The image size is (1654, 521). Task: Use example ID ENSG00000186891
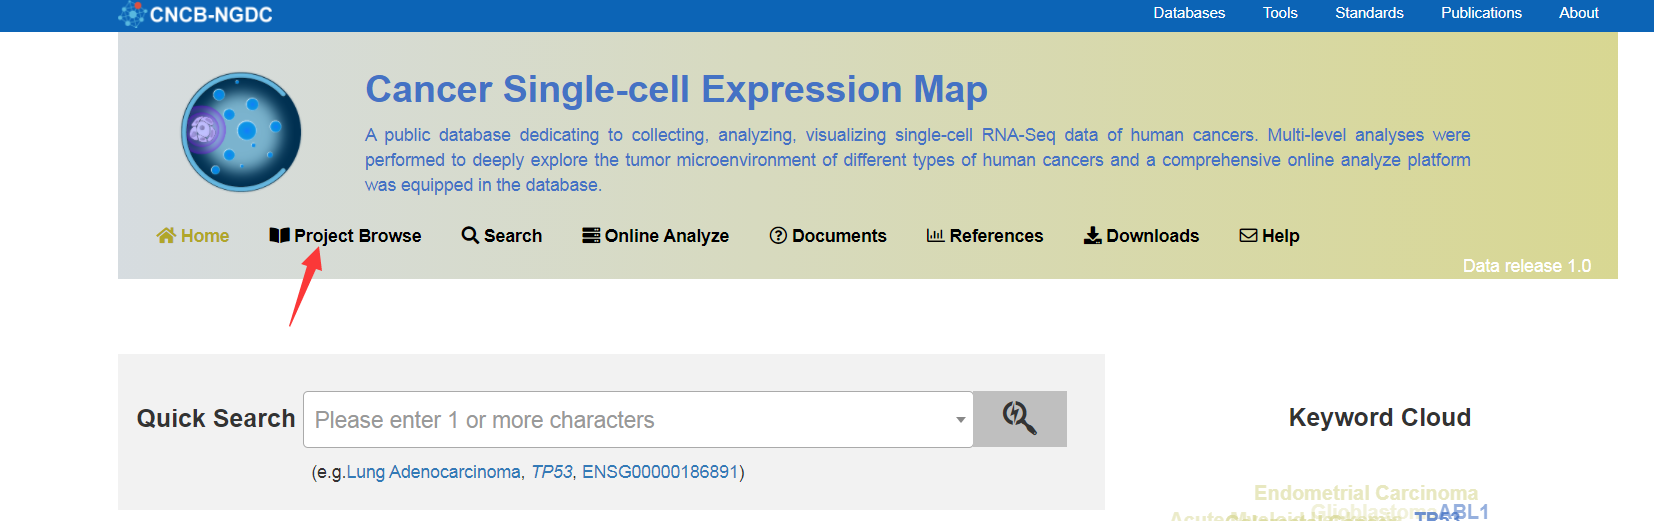coord(660,472)
